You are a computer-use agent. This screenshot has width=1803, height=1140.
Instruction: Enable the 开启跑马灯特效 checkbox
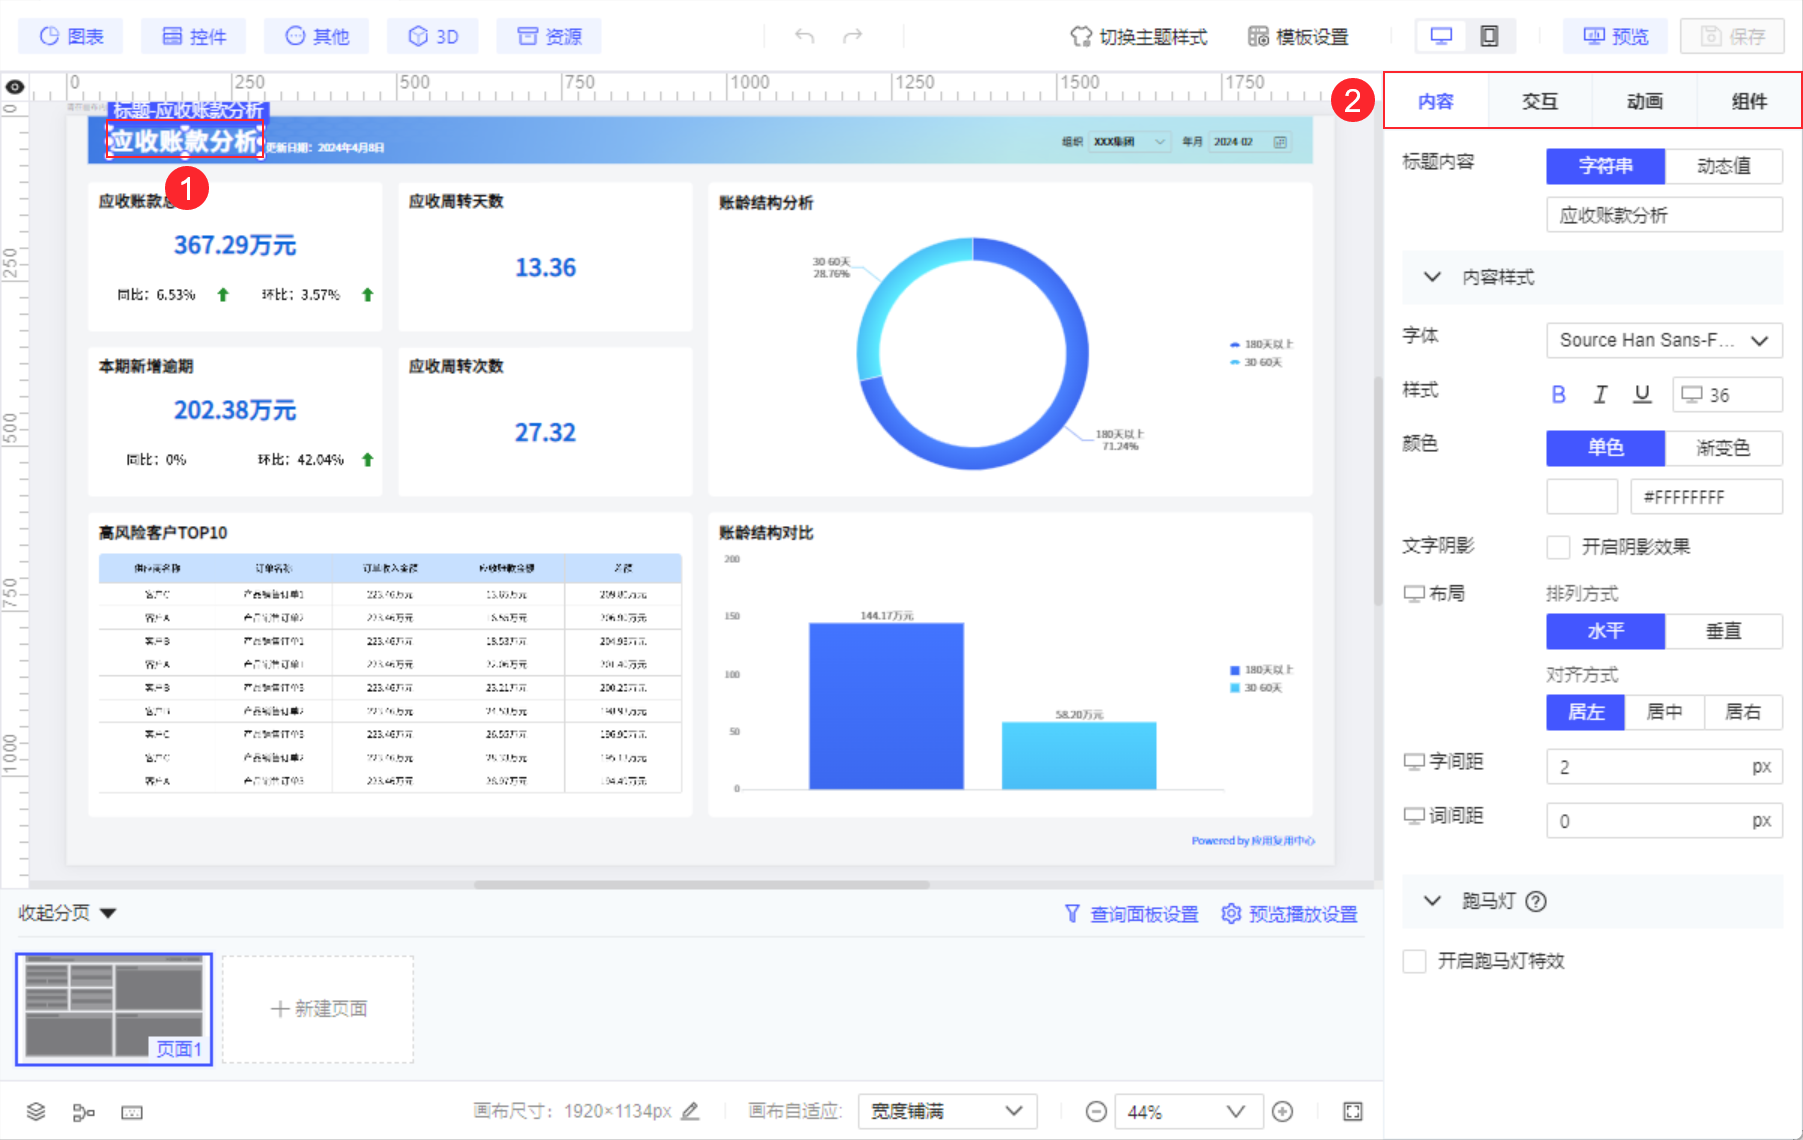pyautogui.click(x=1414, y=961)
